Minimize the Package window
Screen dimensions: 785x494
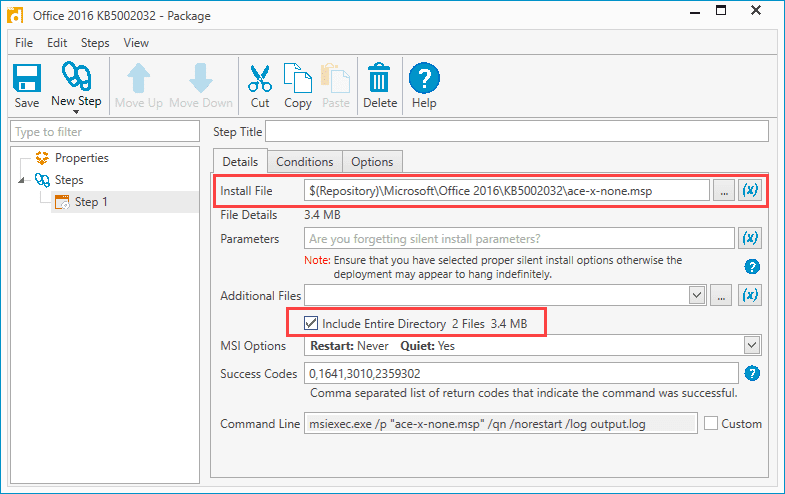pyautogui.click(x=695, y=12)
